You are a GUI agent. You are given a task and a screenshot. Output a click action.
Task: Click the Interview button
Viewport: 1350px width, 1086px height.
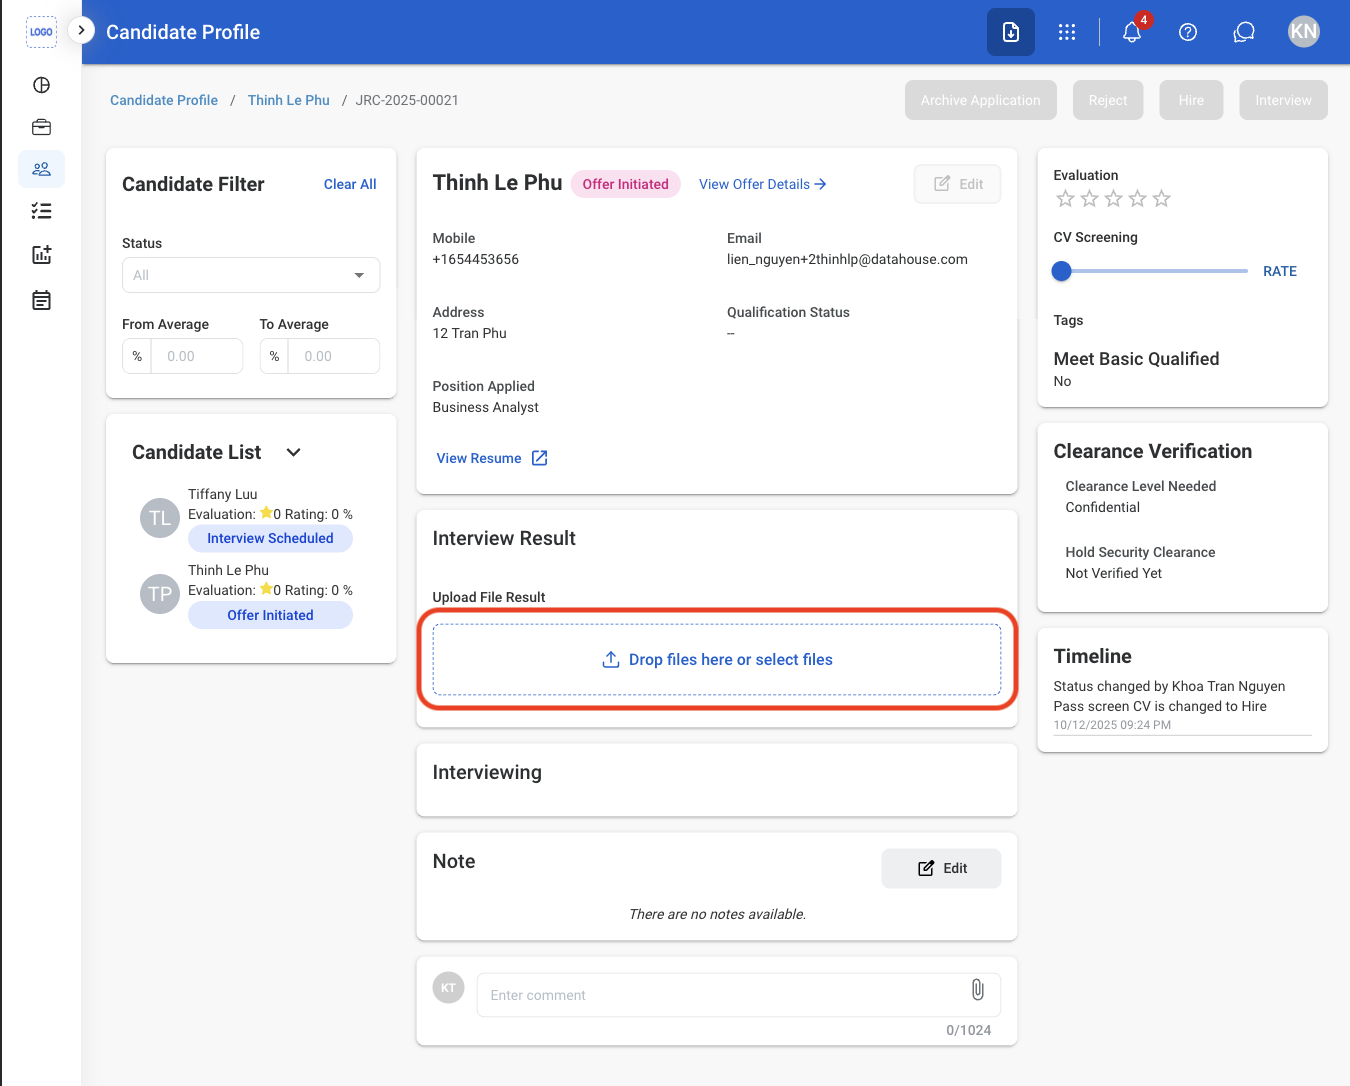(1283, 100)
